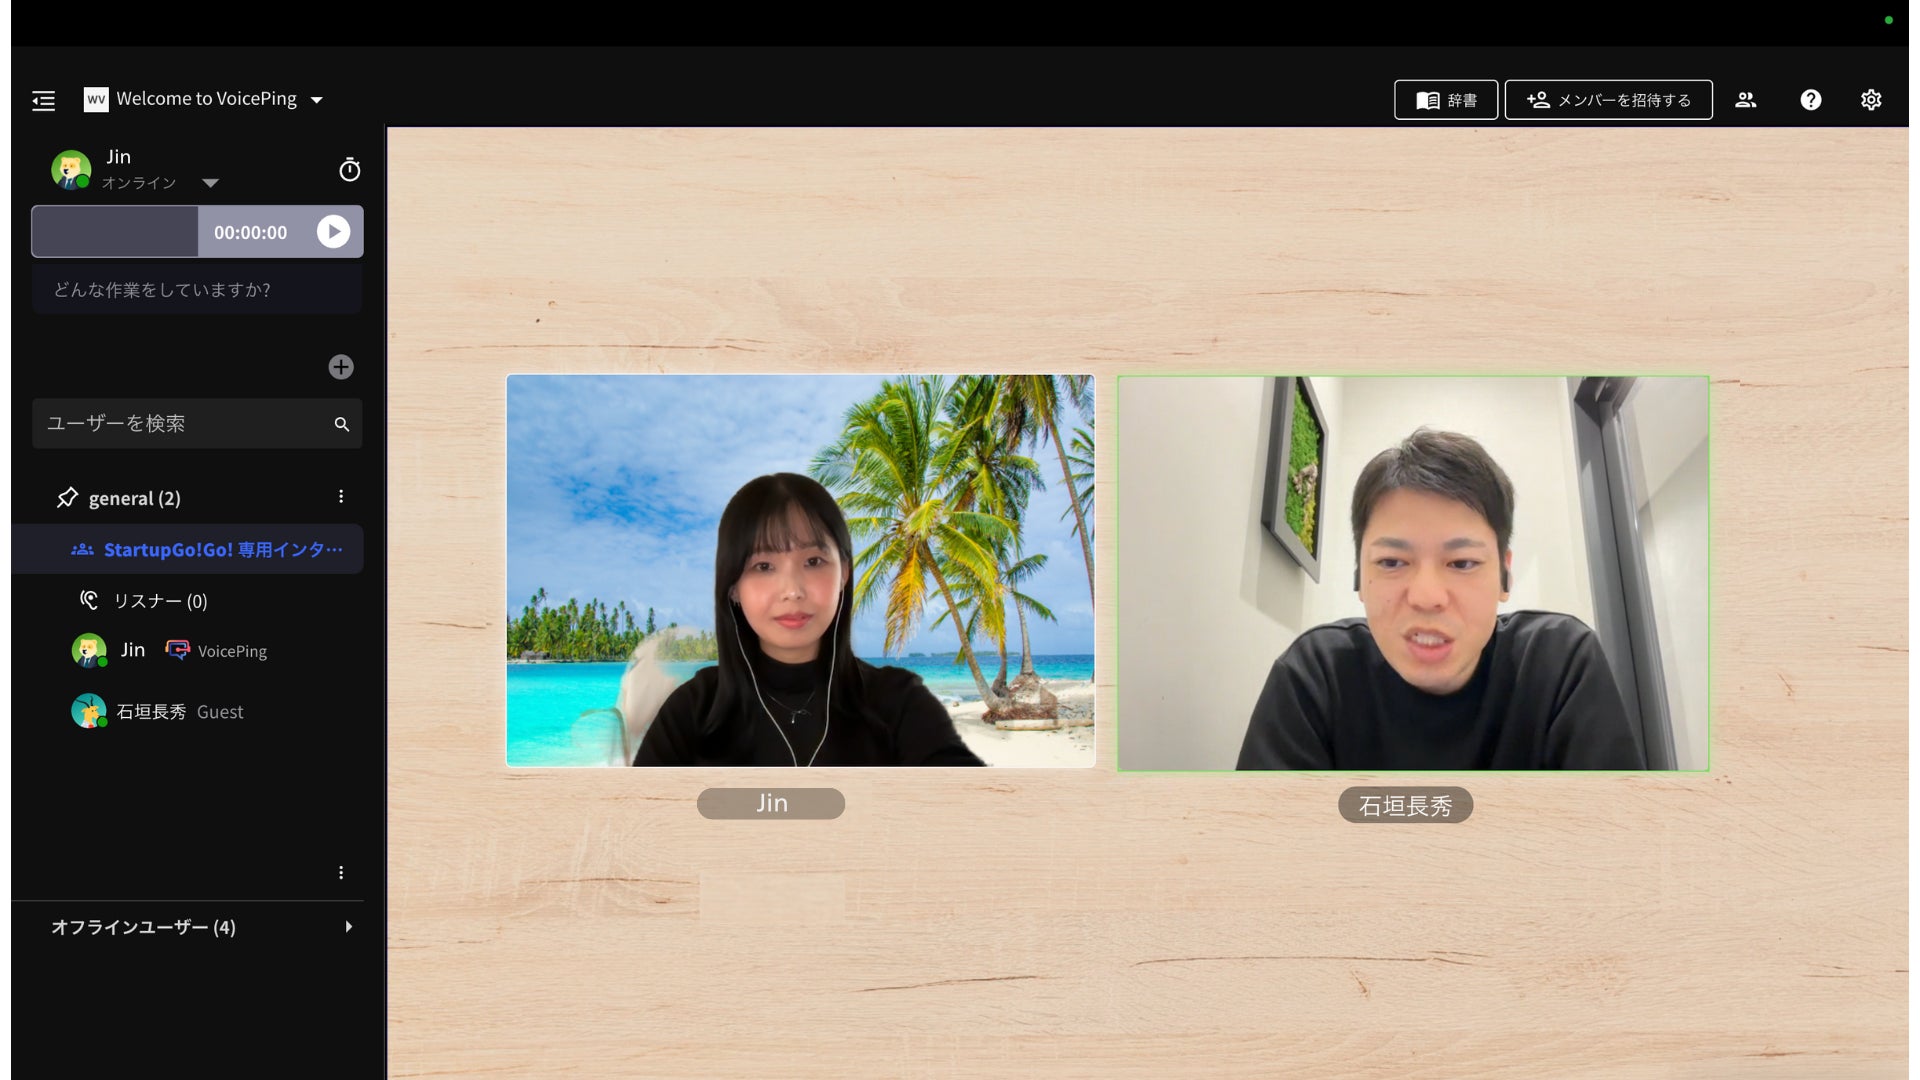Collapse the sidebar with menu icon
1920x1080 pixels.
43,100
